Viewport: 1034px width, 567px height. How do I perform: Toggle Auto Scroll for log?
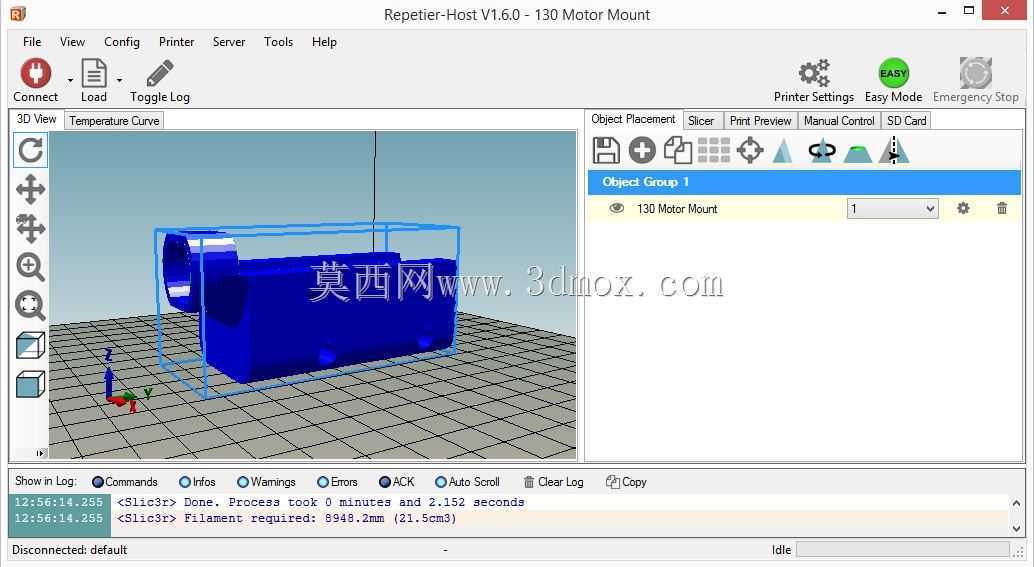[467, 482]
